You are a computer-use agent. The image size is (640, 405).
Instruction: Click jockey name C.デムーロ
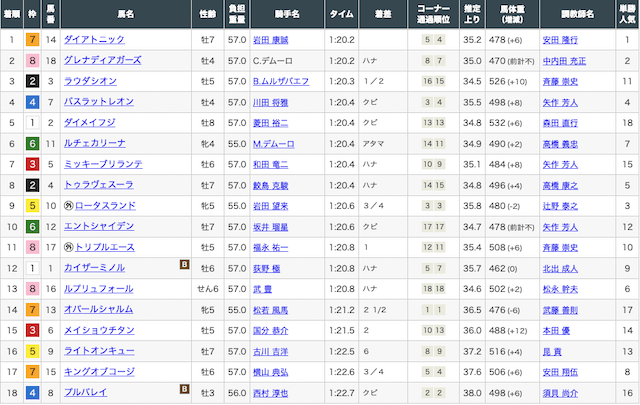point(272,61)
